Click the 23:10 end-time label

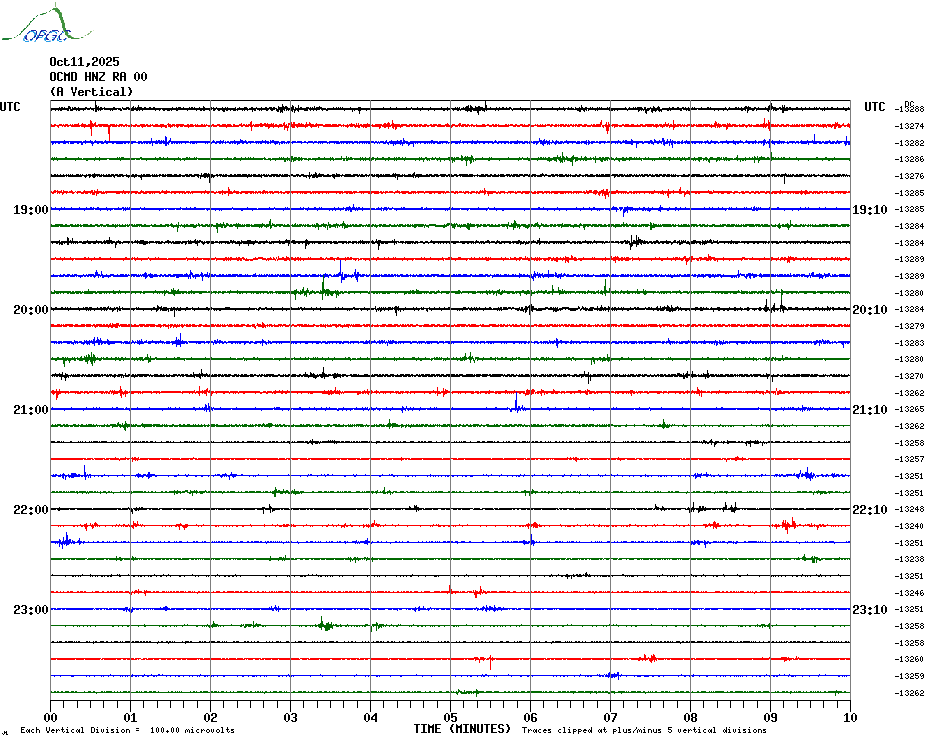pos(870,610)
